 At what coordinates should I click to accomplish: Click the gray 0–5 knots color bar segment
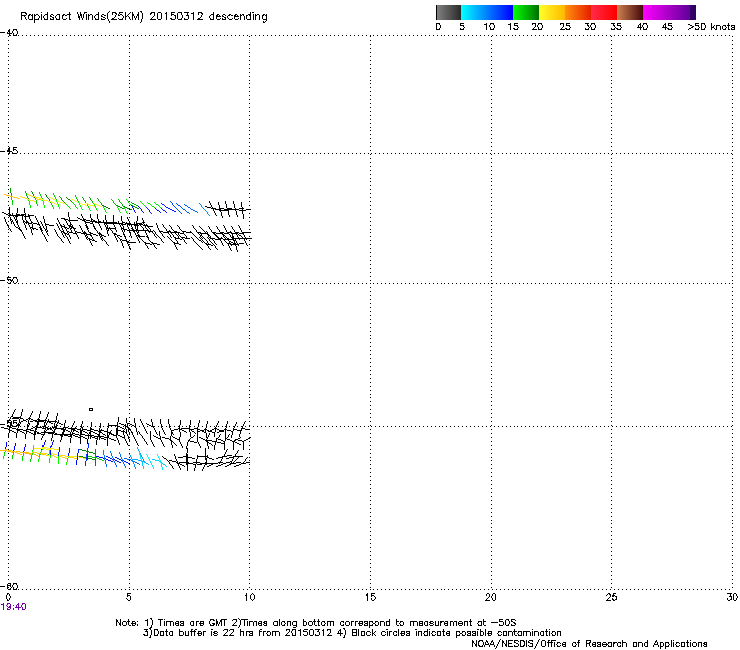tap(448, 12)
